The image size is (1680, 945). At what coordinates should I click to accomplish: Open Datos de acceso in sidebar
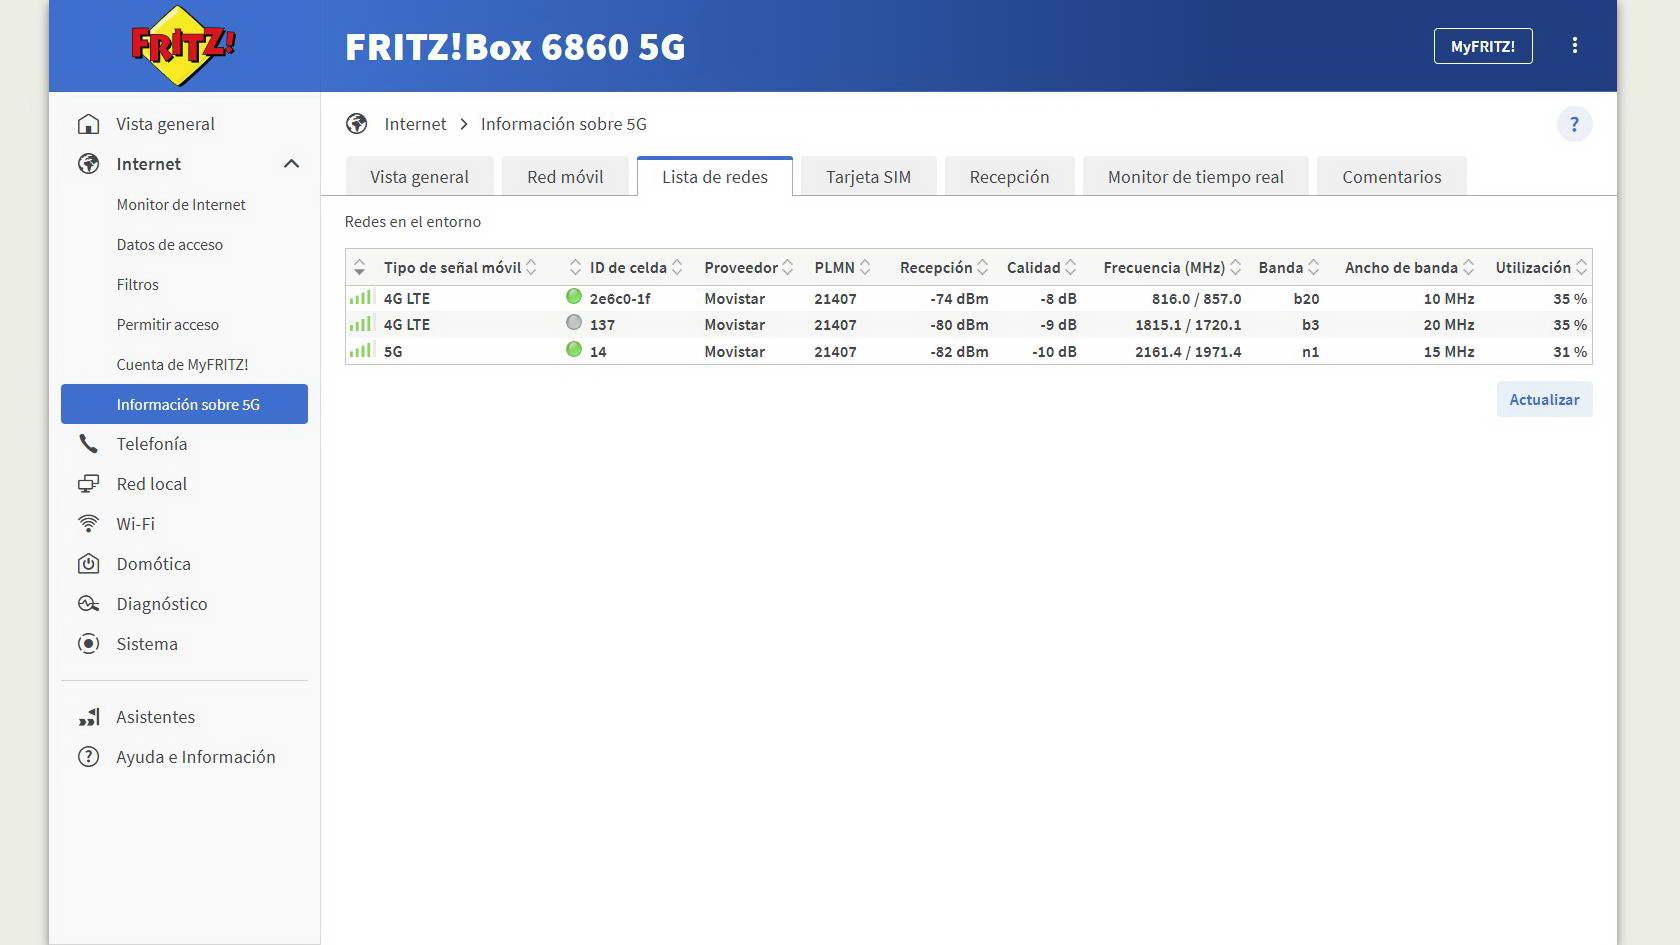(169, 245)
